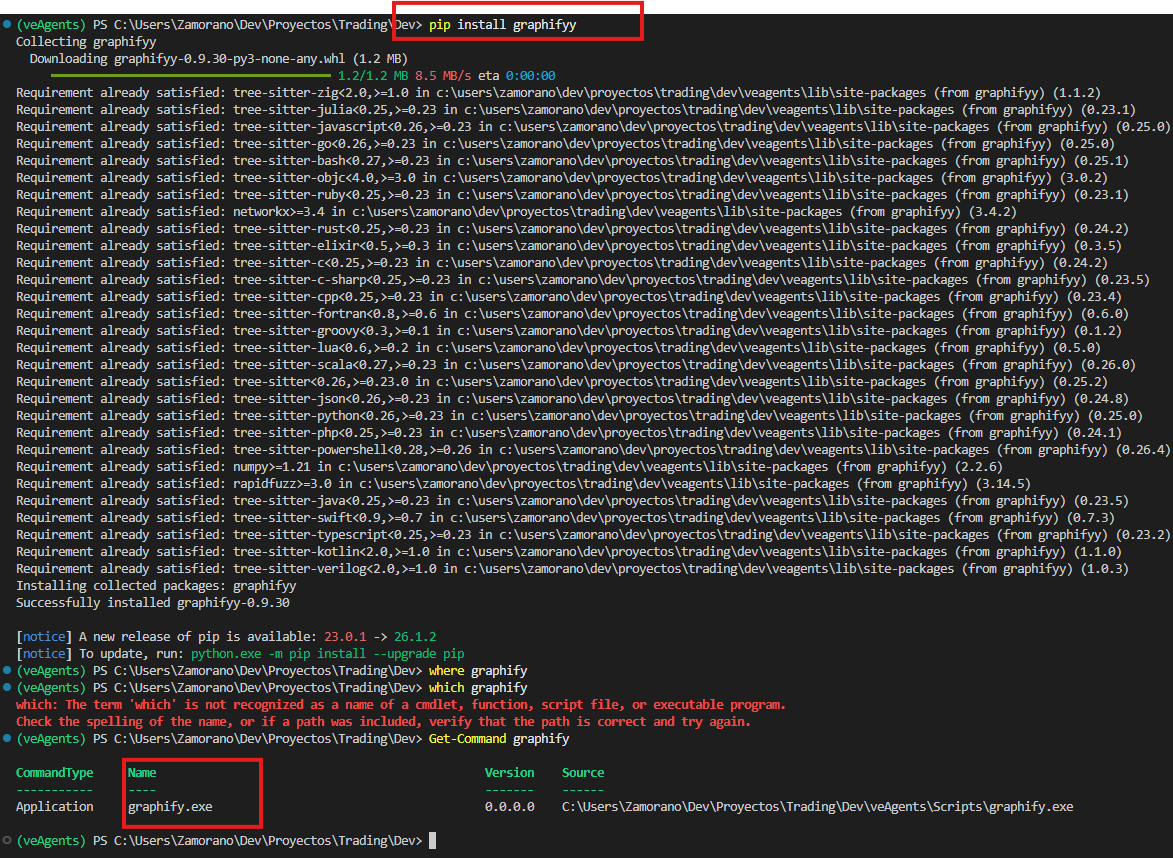Click the 'python.exe -m pip install --upgrade pip' text
1173x858 pixels.
coord(328,654)
